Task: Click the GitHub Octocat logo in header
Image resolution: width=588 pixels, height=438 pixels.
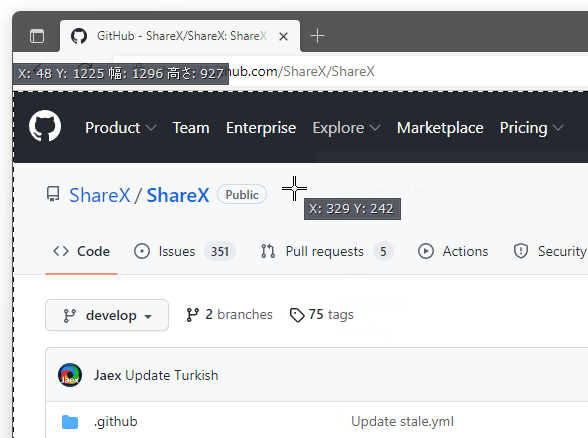Action: [x=45, y=126]
